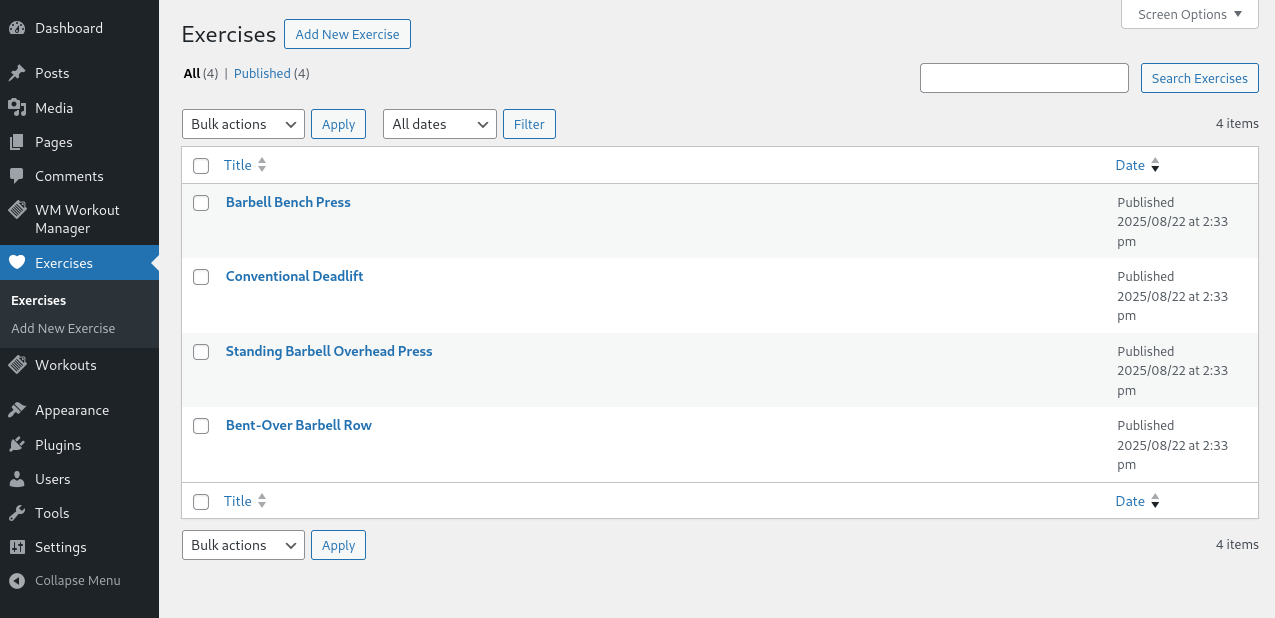Open Add New Exercise submenu item
The height and width of the screenshot is (618, 1275).
63,328
